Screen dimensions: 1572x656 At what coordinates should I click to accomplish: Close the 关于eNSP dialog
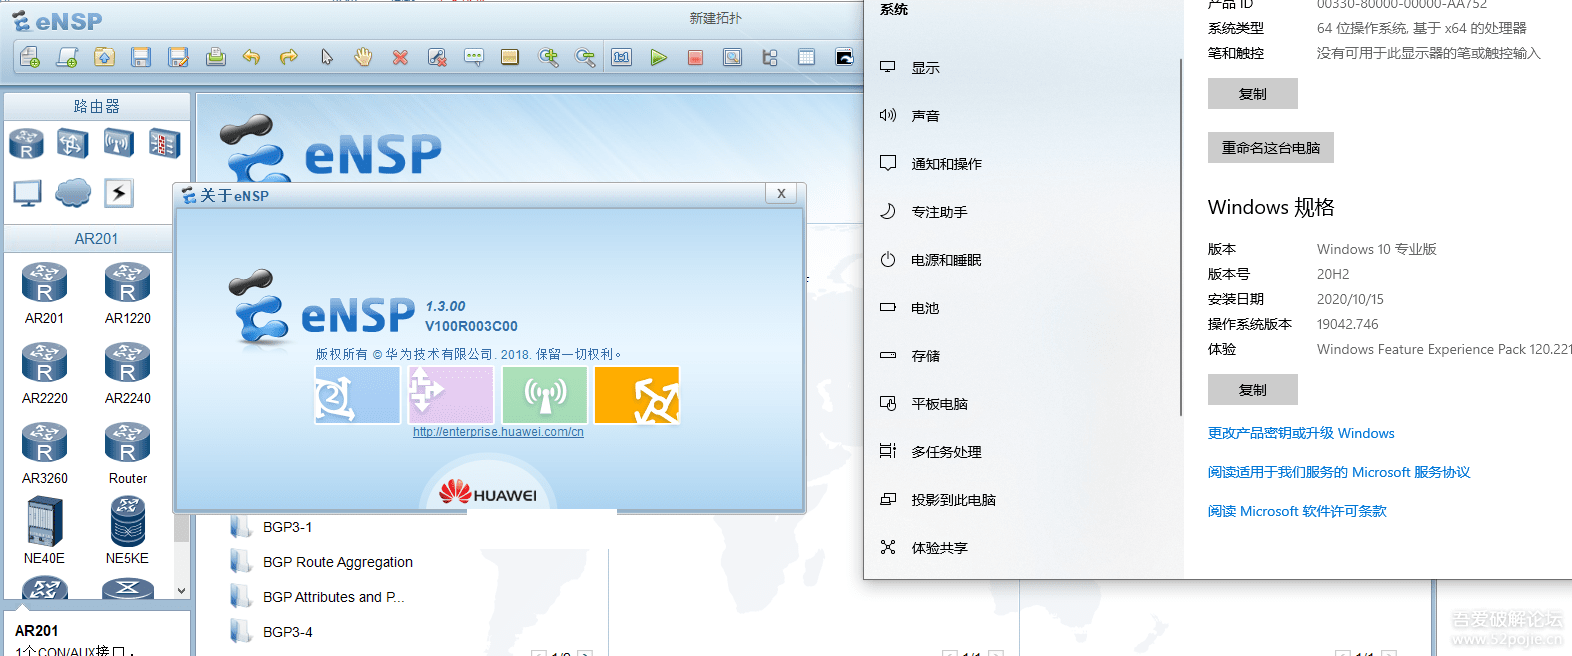[782, 194]
